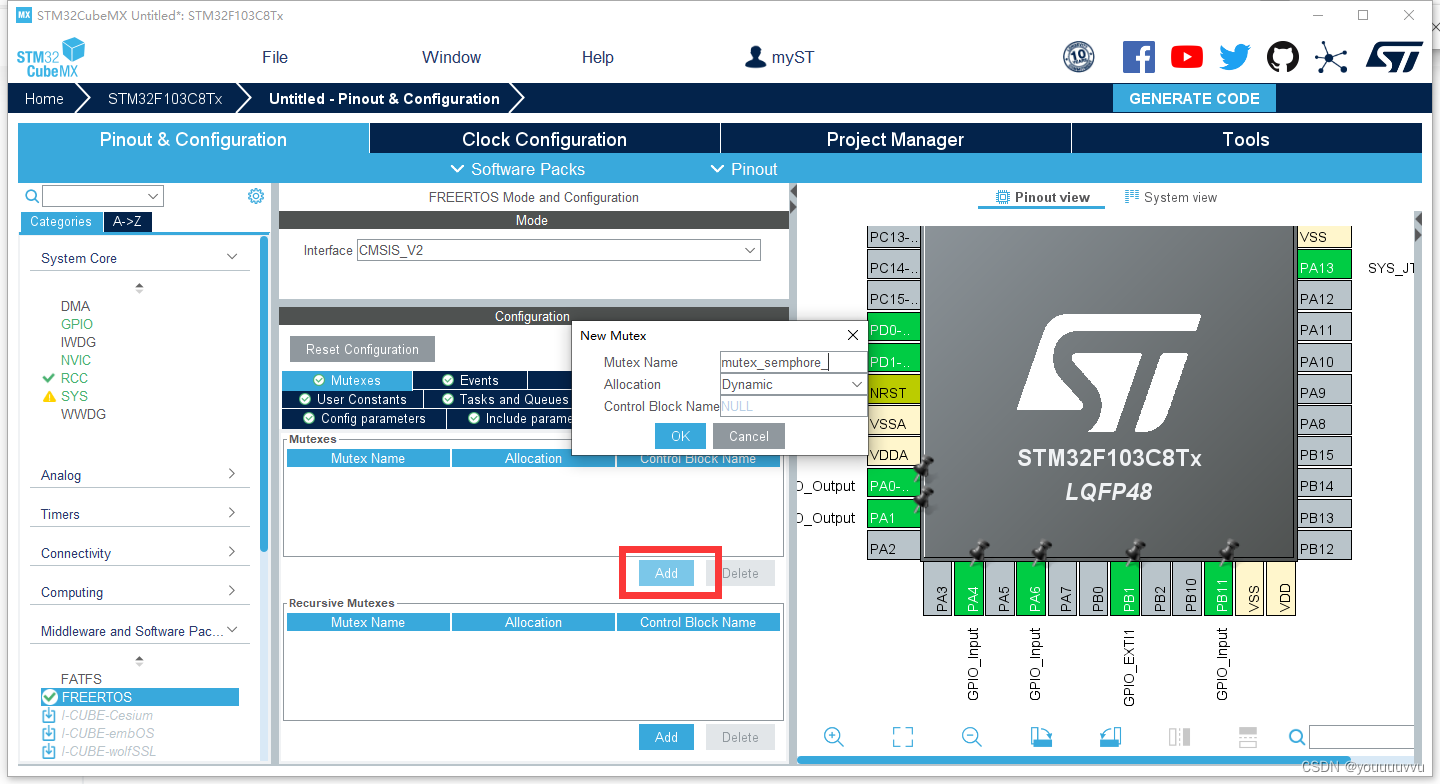The image size is (1440, 784).
Task: Confirm new mutex with OK
Action: point(681,436)
